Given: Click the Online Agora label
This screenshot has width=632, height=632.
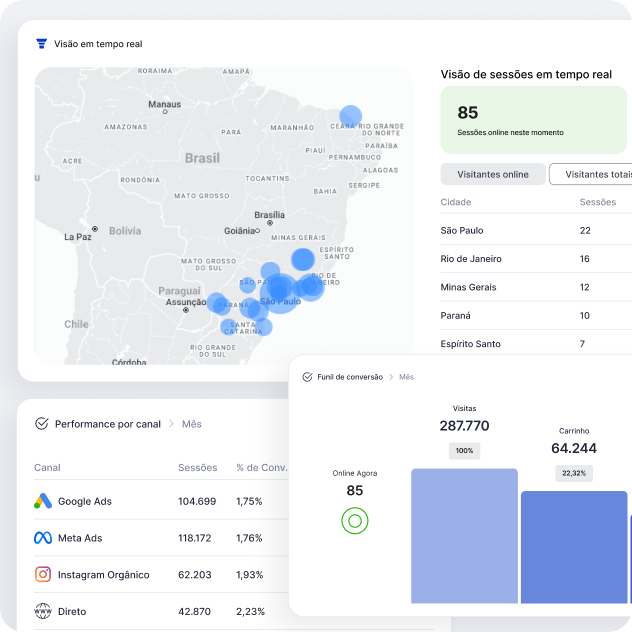Looking at the screenshot, I should pyautogui.click(x=355, y=473).
